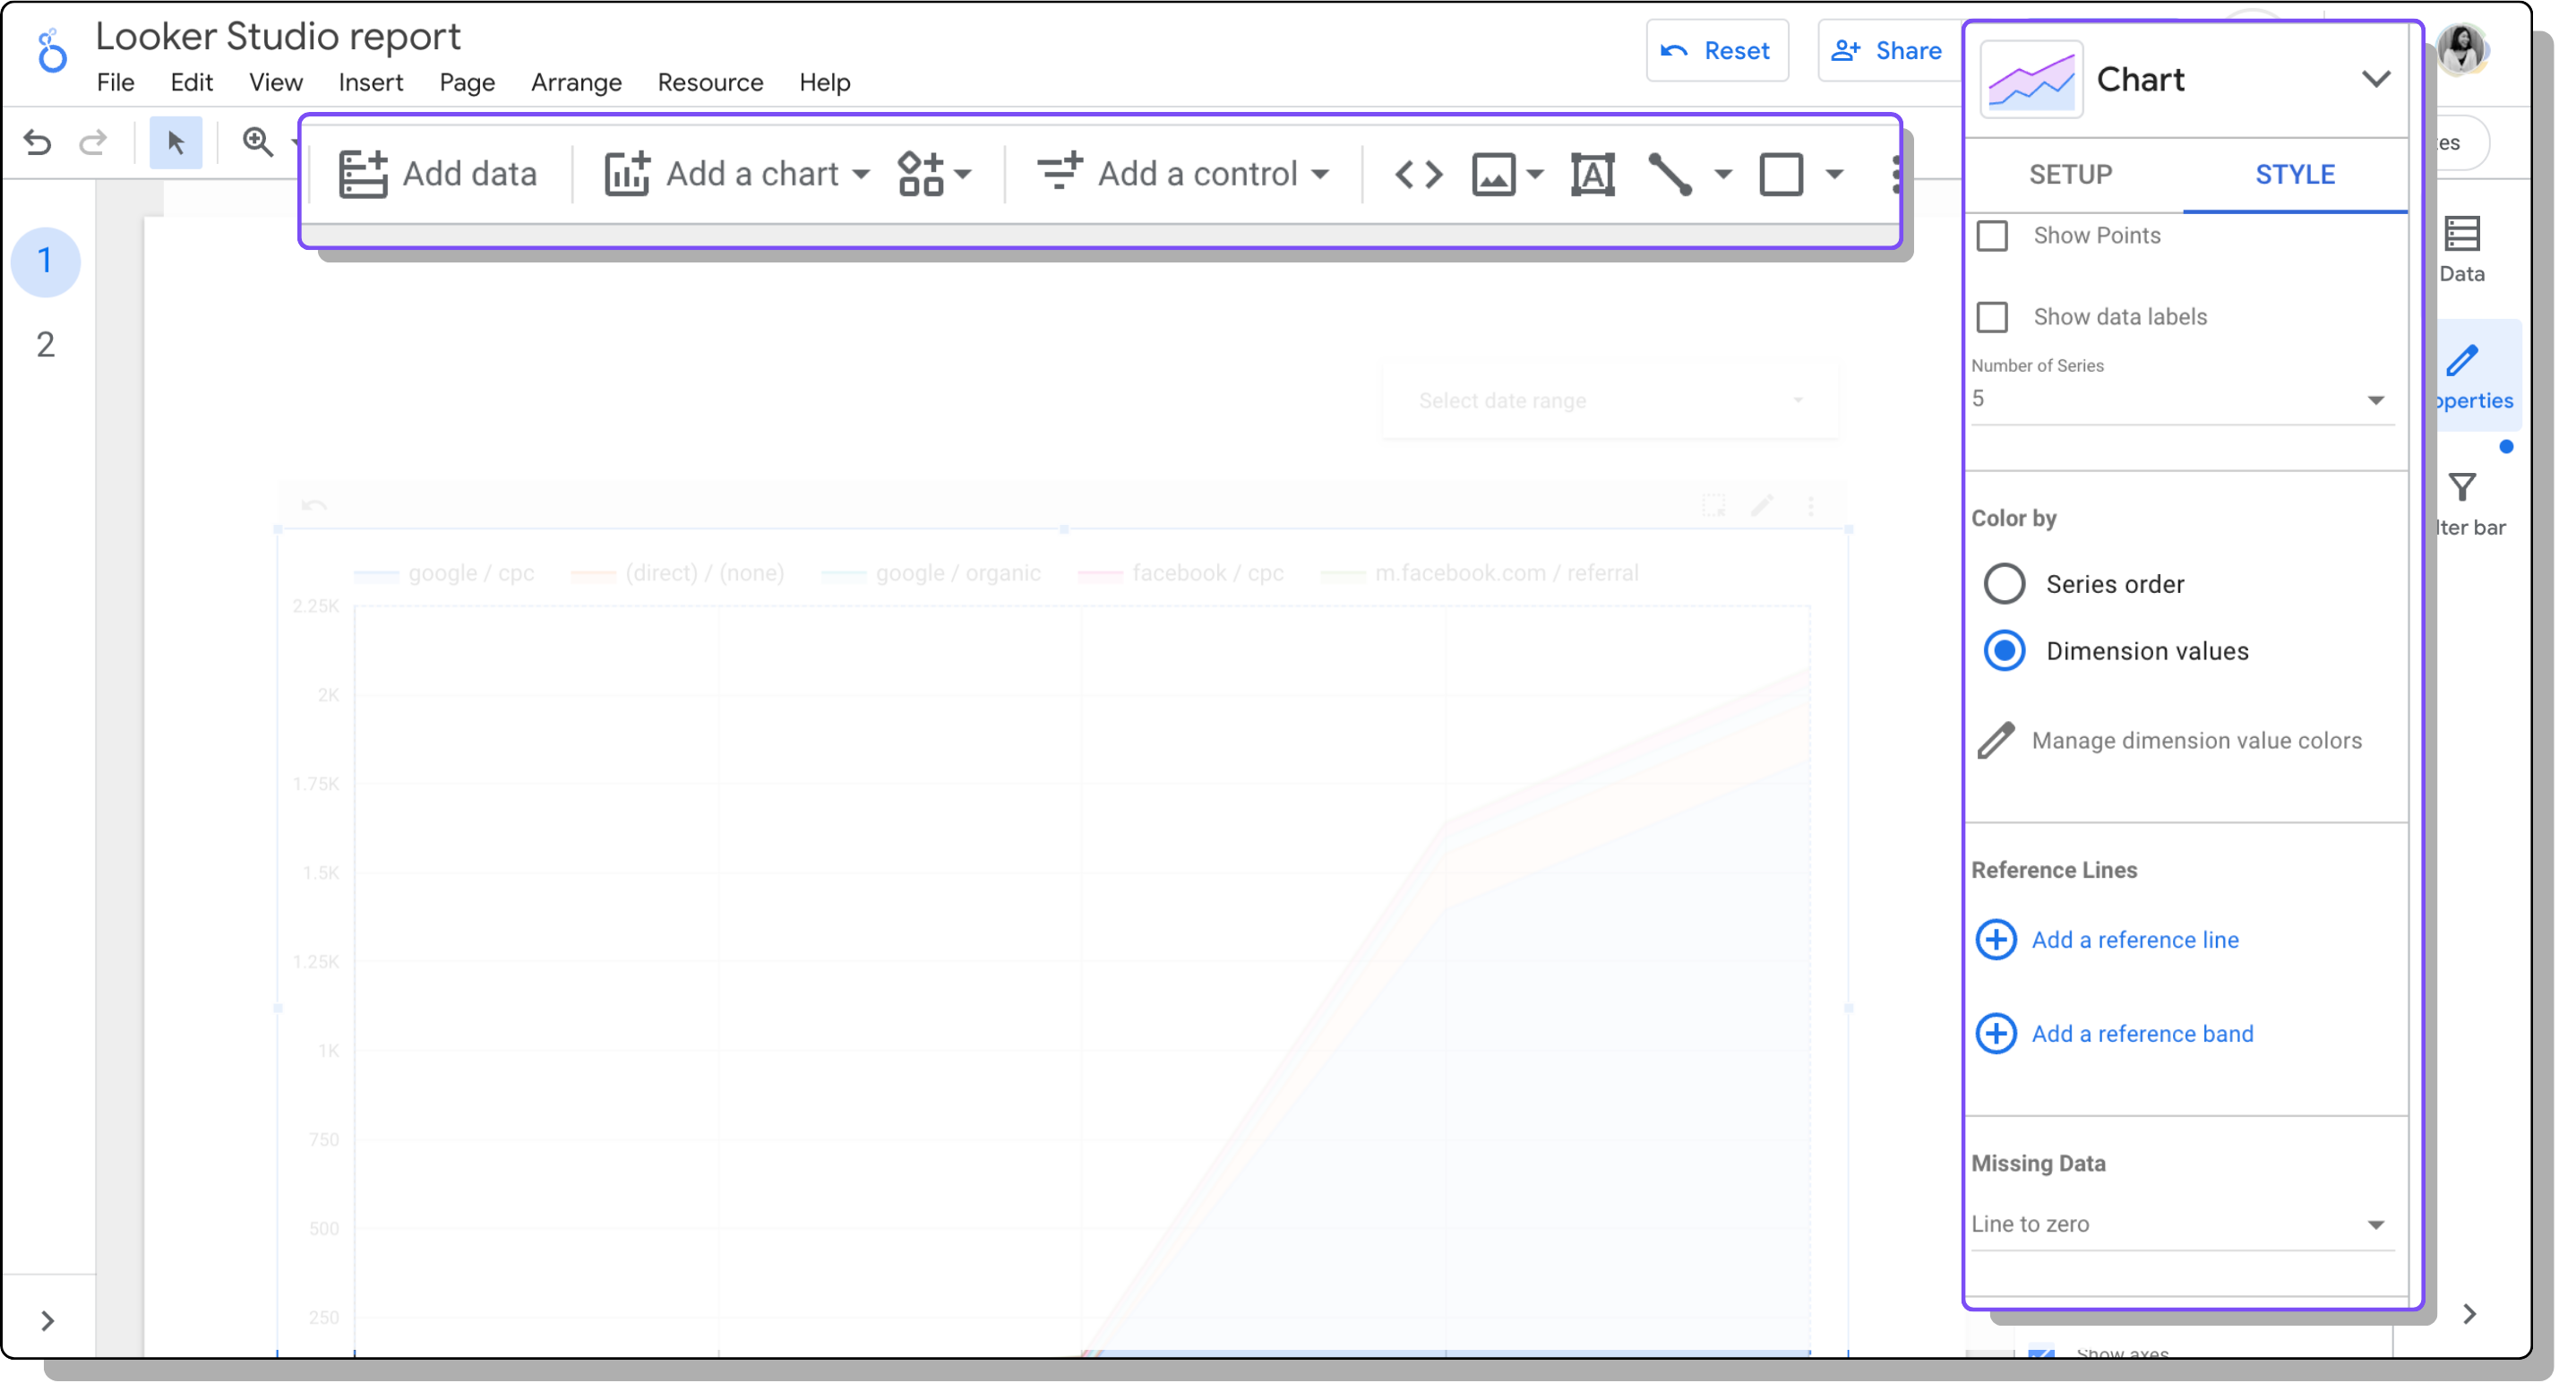
Task: Go to page 2 thumbnail
Action: tap(45, 345)
